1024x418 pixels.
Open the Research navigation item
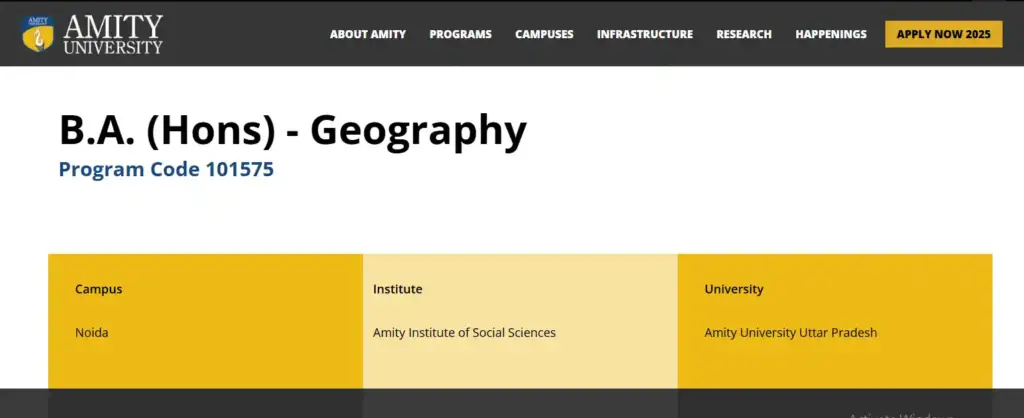click(x=743, y=34)
